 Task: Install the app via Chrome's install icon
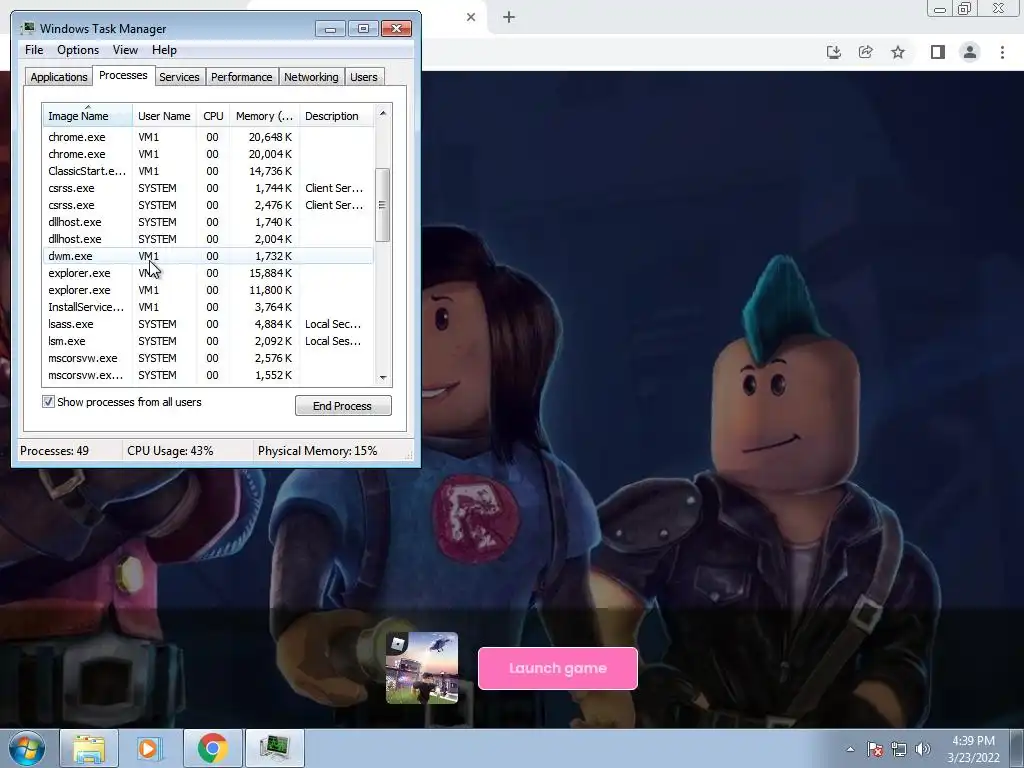(833, 52)
